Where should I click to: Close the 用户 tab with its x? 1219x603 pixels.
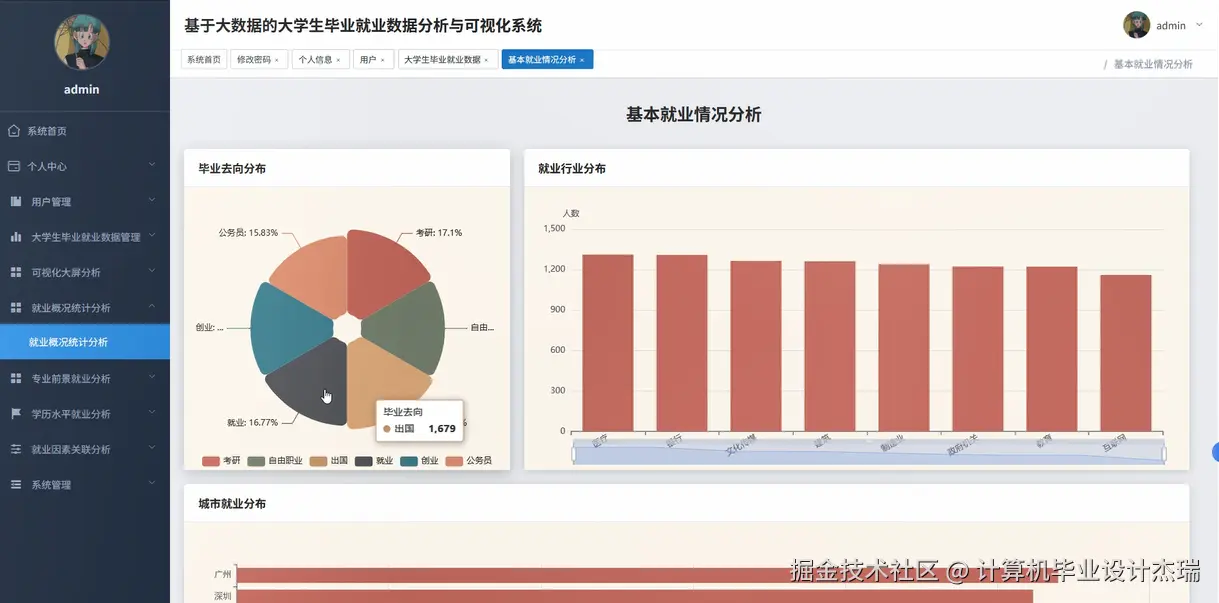(382, 60)
